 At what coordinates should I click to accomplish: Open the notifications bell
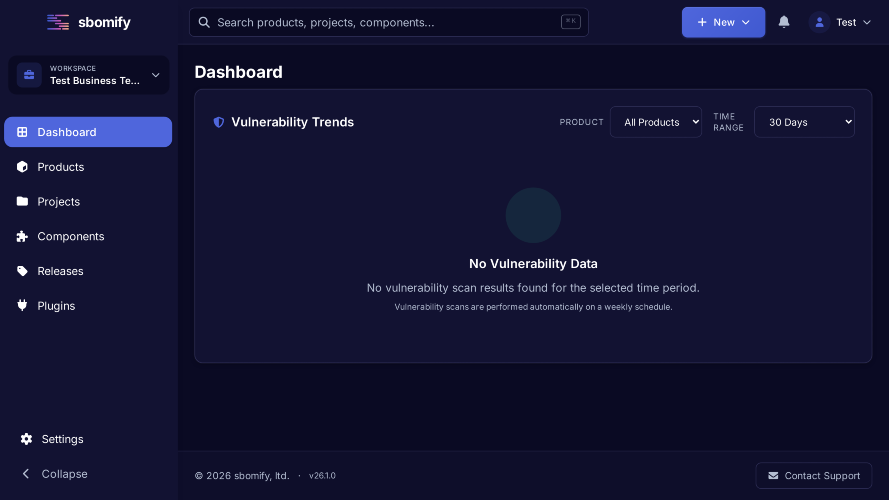(x=784, y=22)
